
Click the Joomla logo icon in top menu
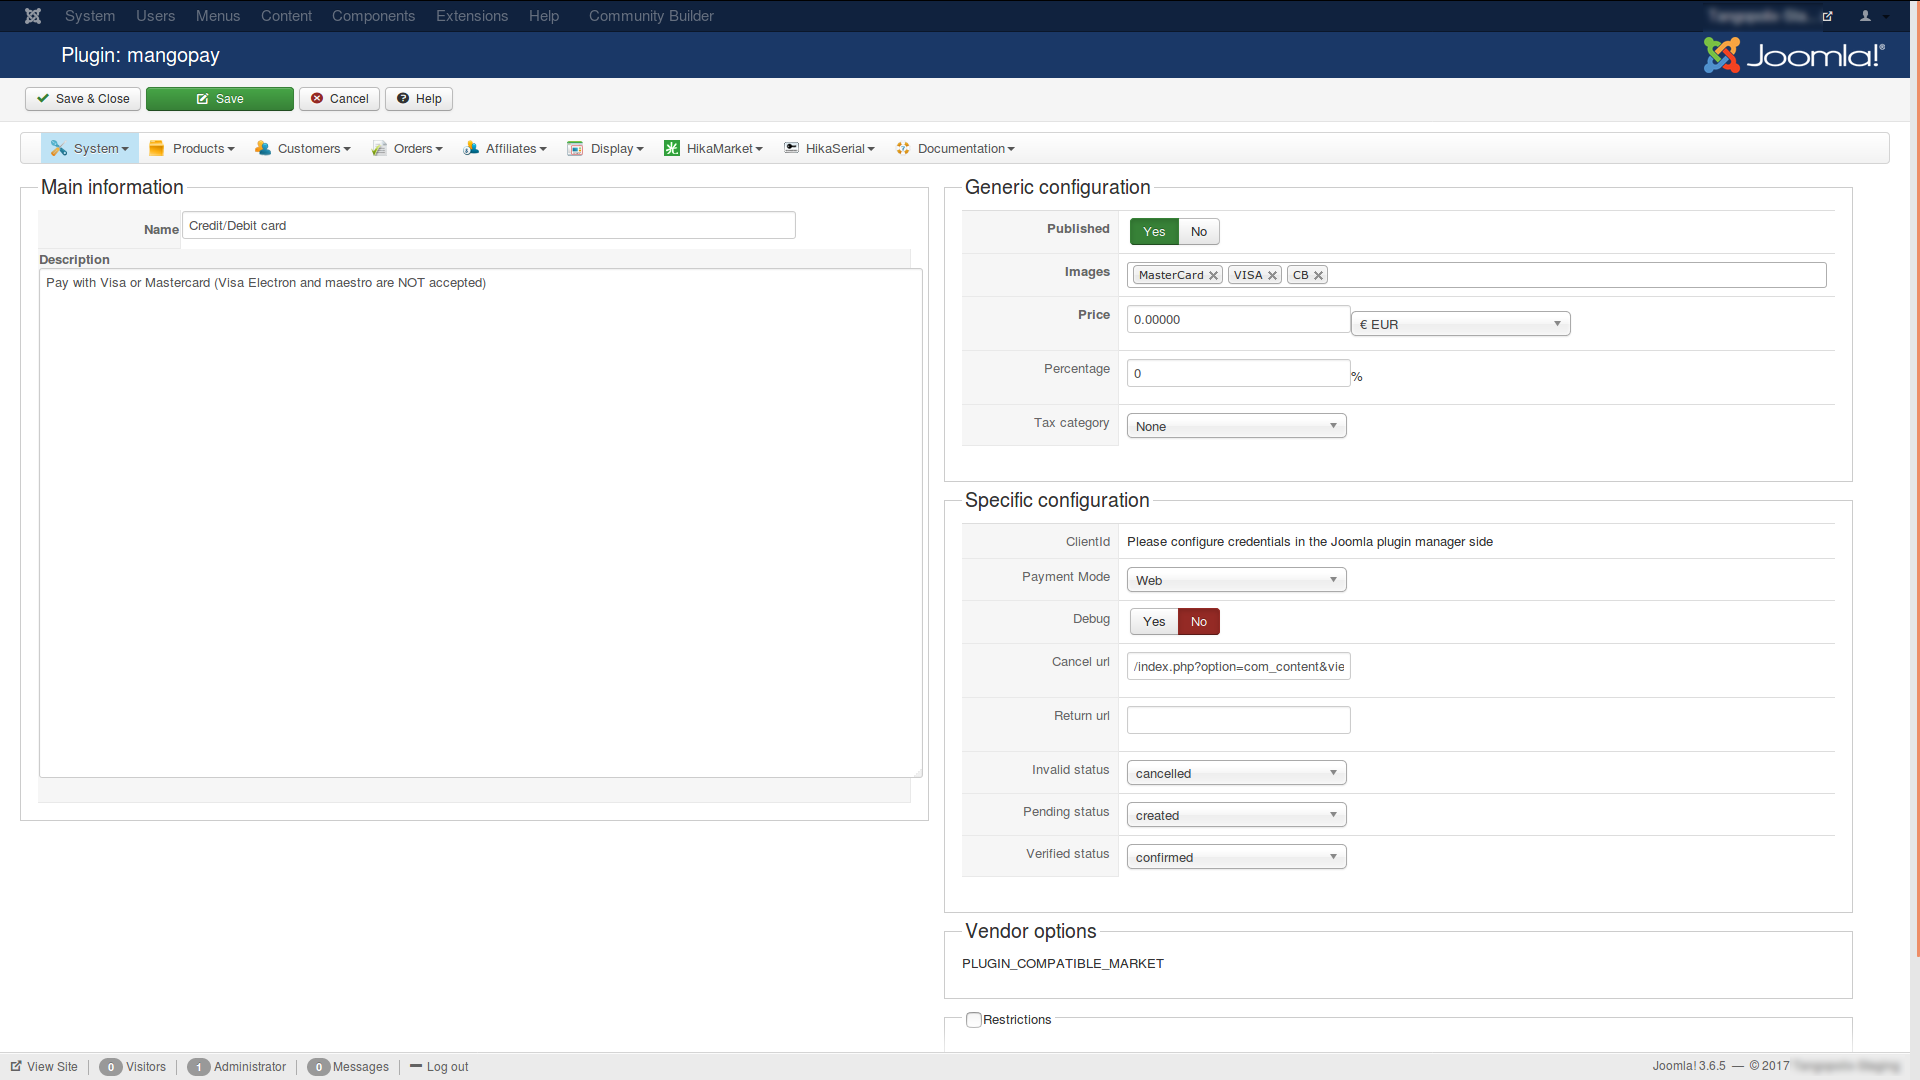tap(33, 16)
